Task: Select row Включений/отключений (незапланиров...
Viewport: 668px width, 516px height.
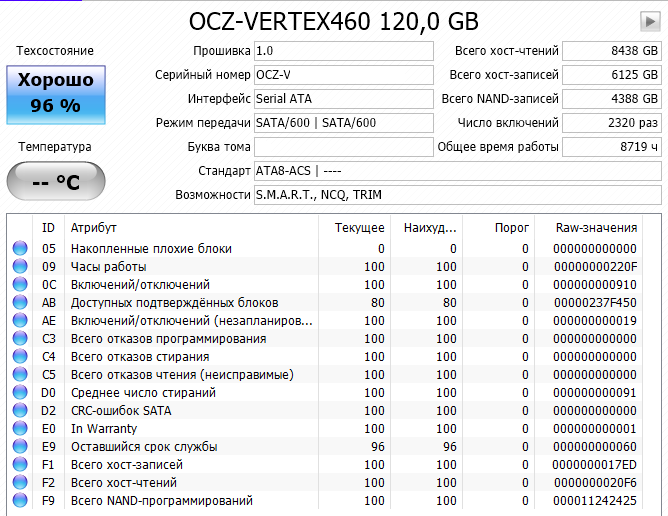Action: pyautogui.click(x=327, y=320)
